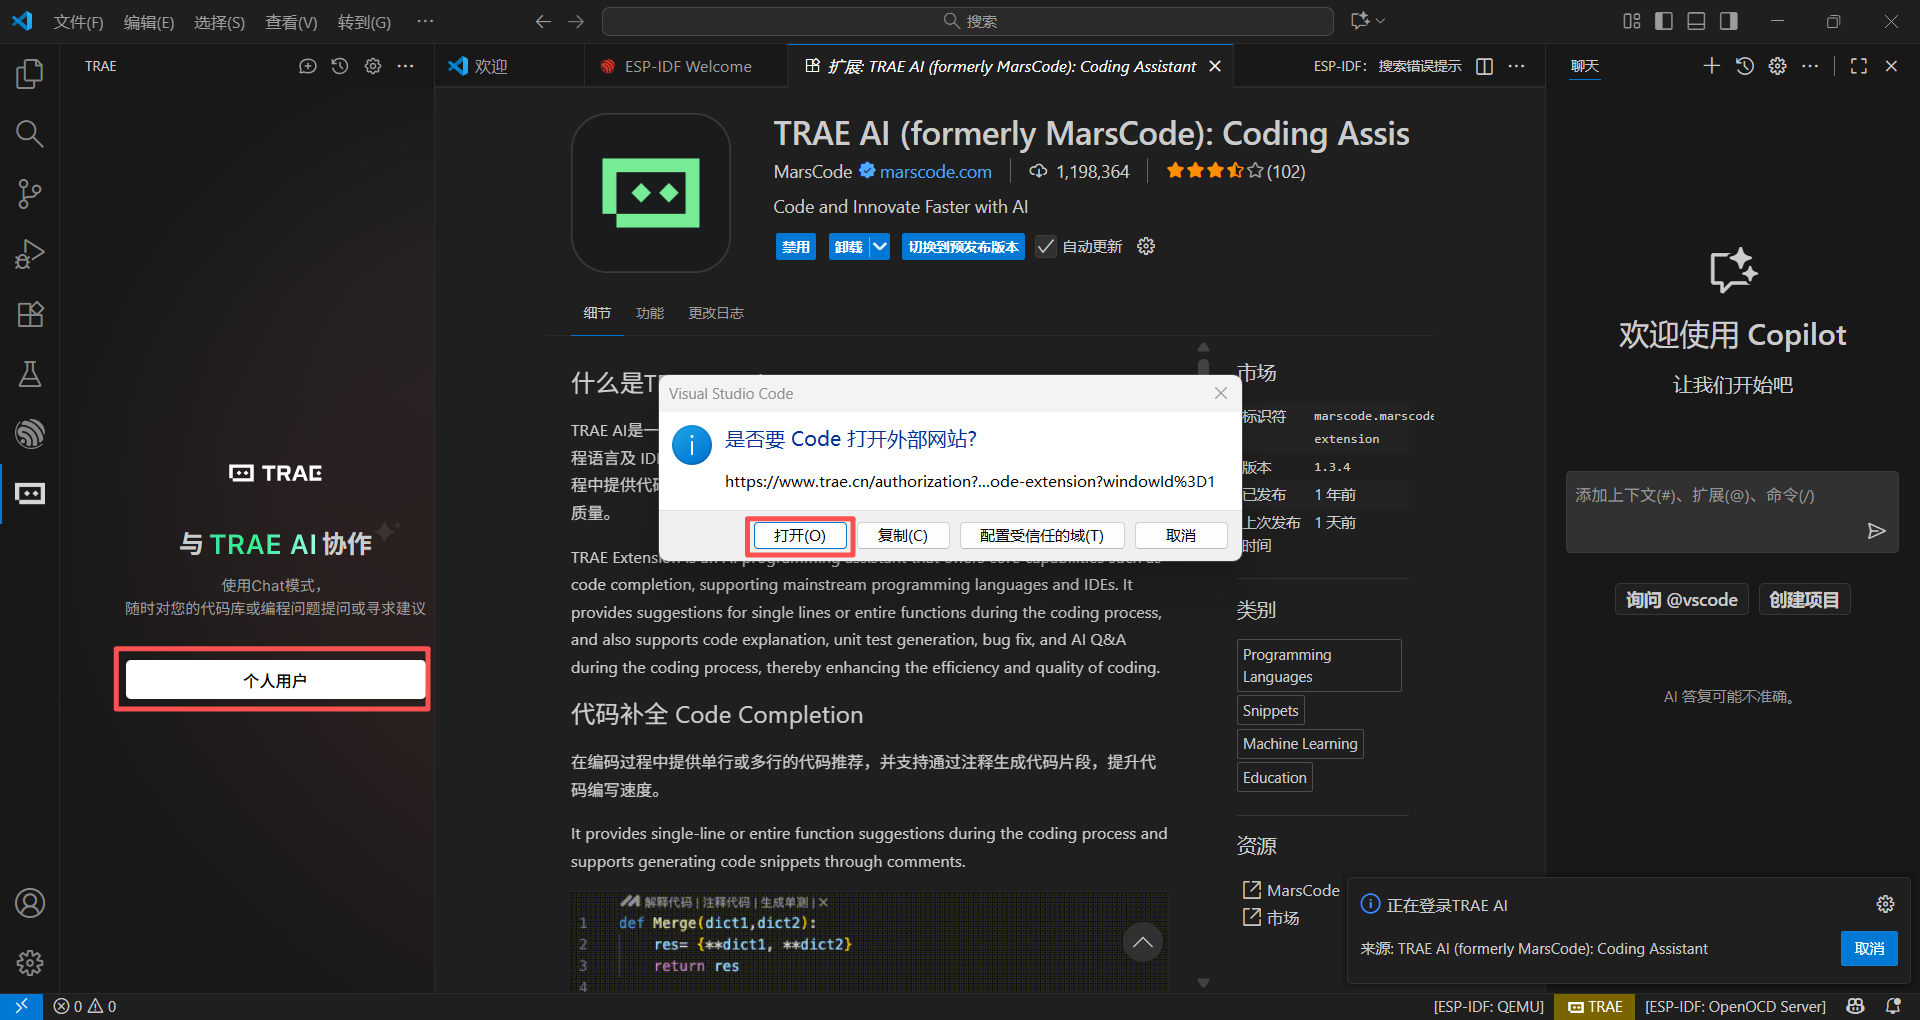Open the Testing flask view
The image size is (1920, 1020).
(x=30, y=374)
